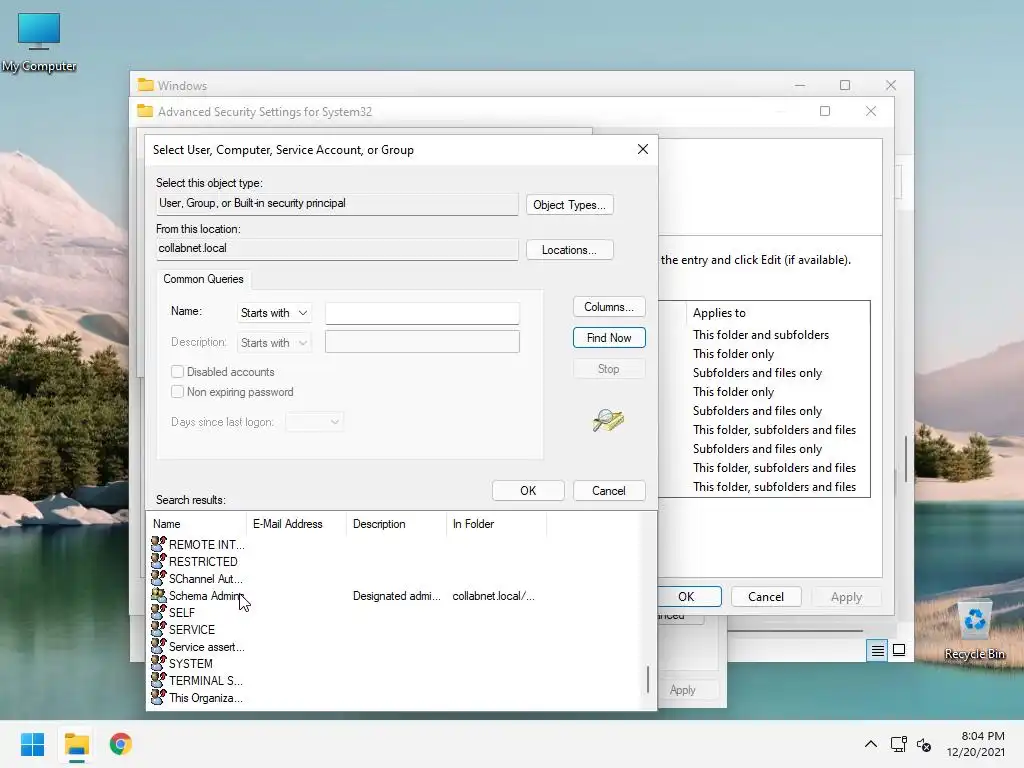Click Advanced Security Settings folder icon

click(145, 111)
